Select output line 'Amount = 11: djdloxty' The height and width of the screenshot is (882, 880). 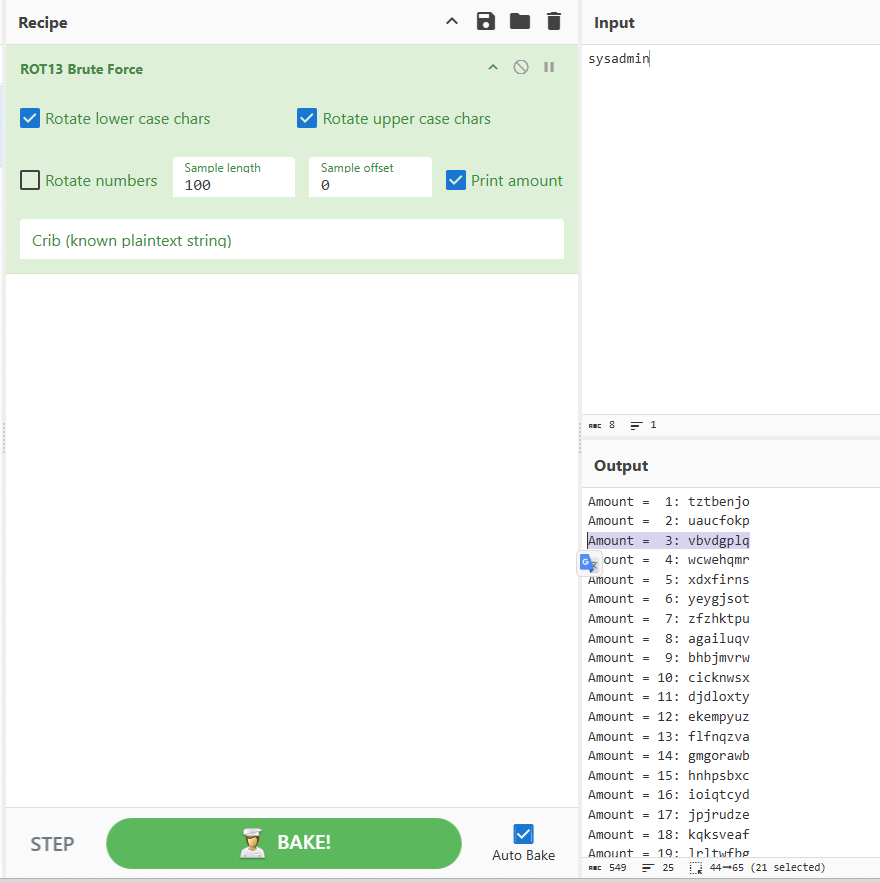tap(668, 696)
